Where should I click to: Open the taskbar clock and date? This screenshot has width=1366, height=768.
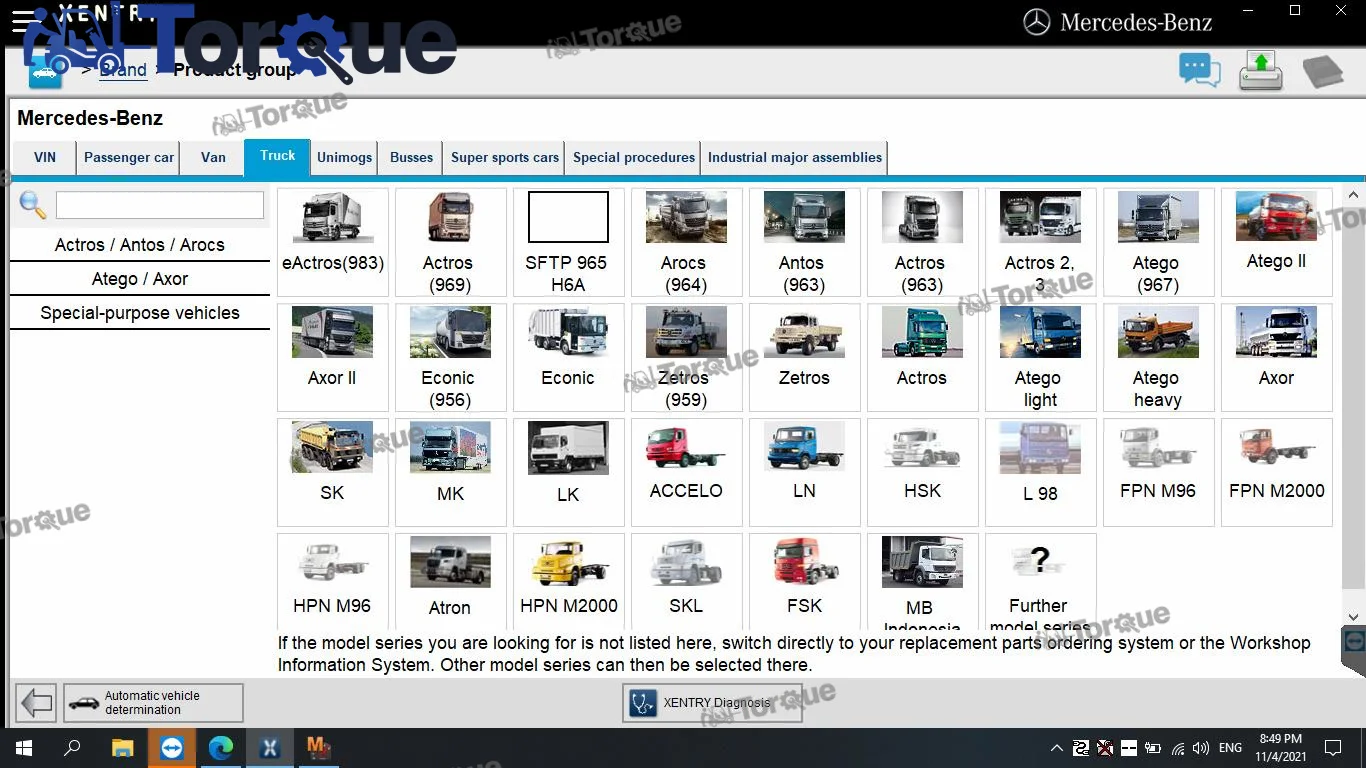point(1280,747)
